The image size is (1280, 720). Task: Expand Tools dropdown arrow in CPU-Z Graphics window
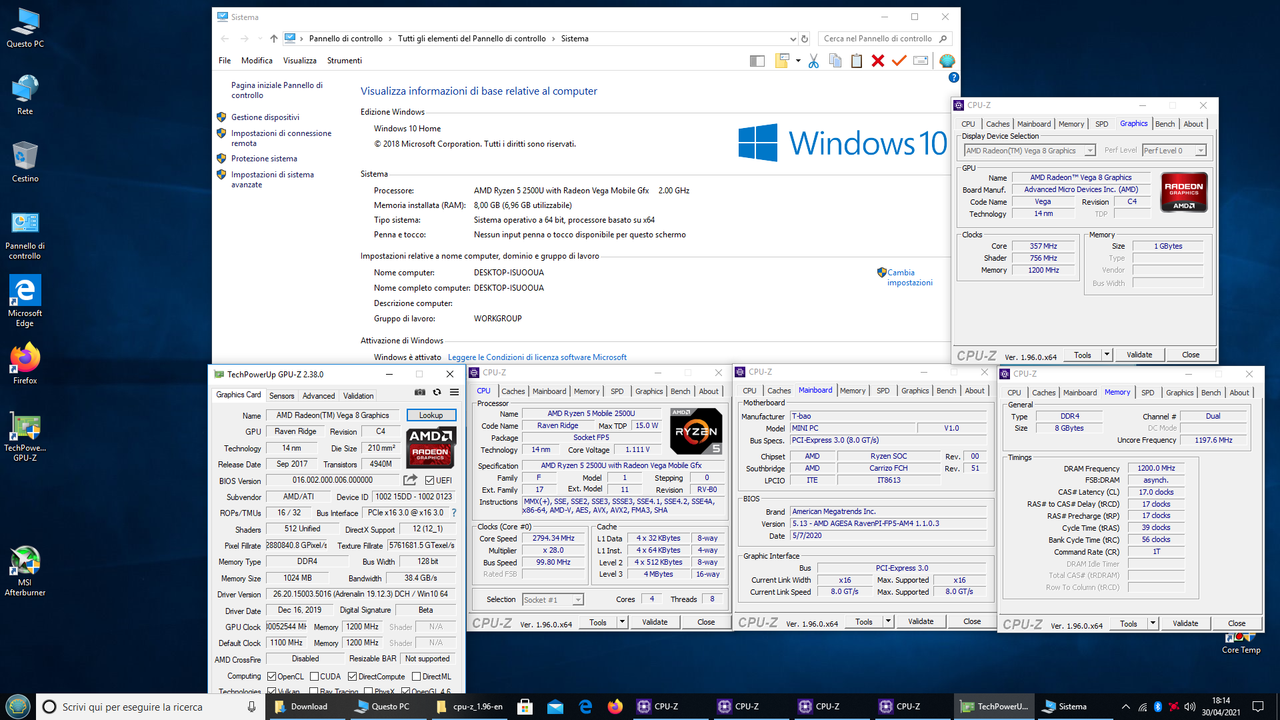tap(1109, 354)
